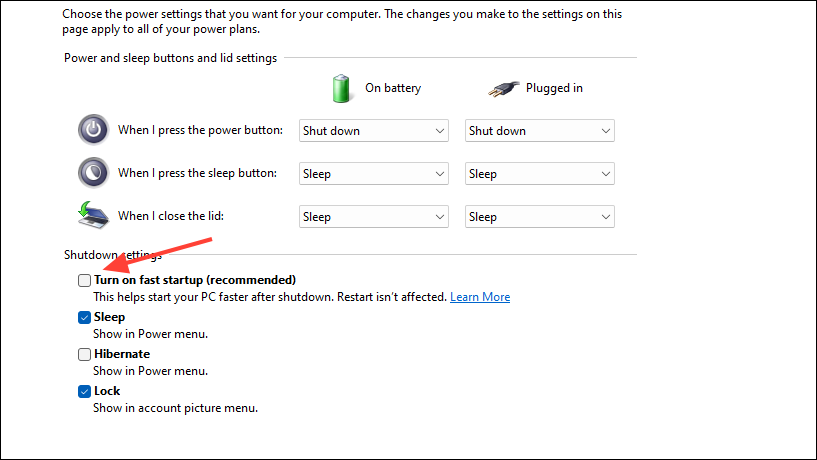Open power button Plugged in dropdown
The width and height of the screenshot is (817, 460).
click(x=540, y=131)
